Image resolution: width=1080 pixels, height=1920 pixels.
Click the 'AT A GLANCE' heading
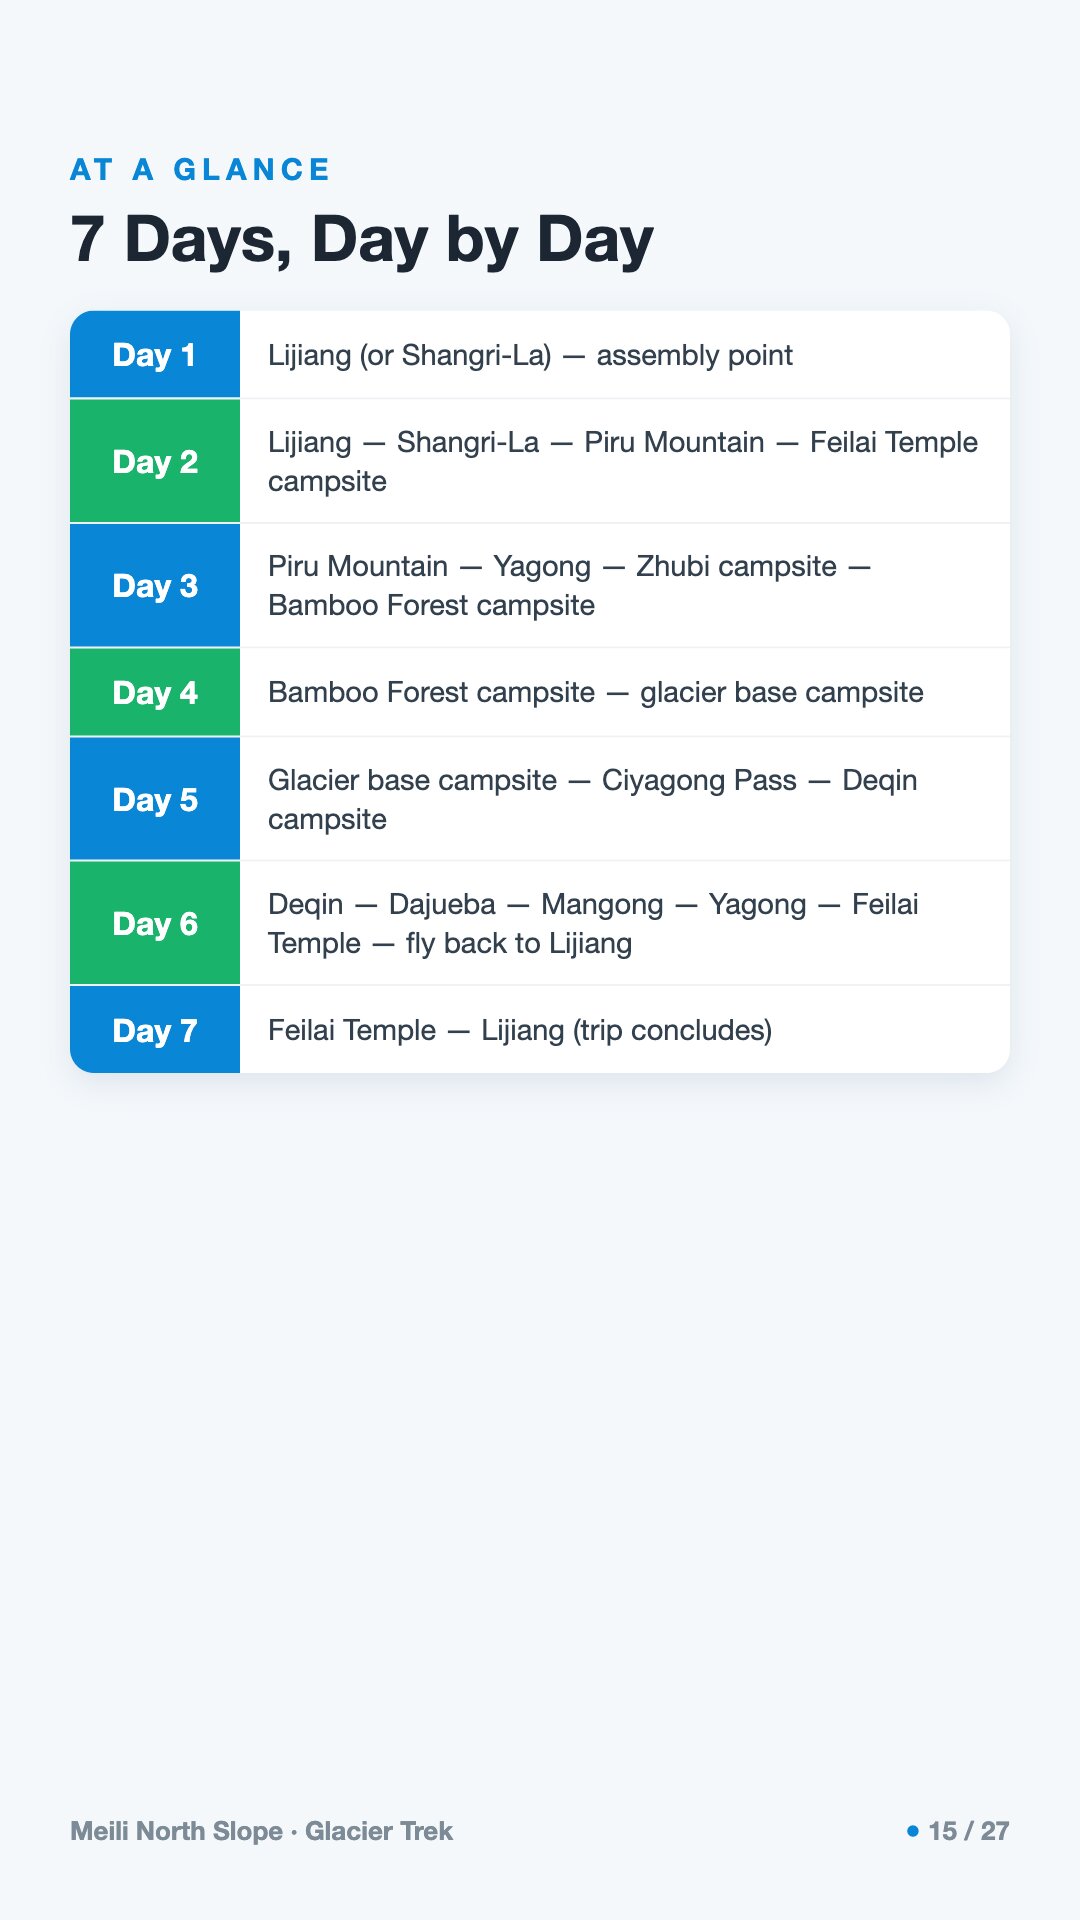[x=200, y=169]
